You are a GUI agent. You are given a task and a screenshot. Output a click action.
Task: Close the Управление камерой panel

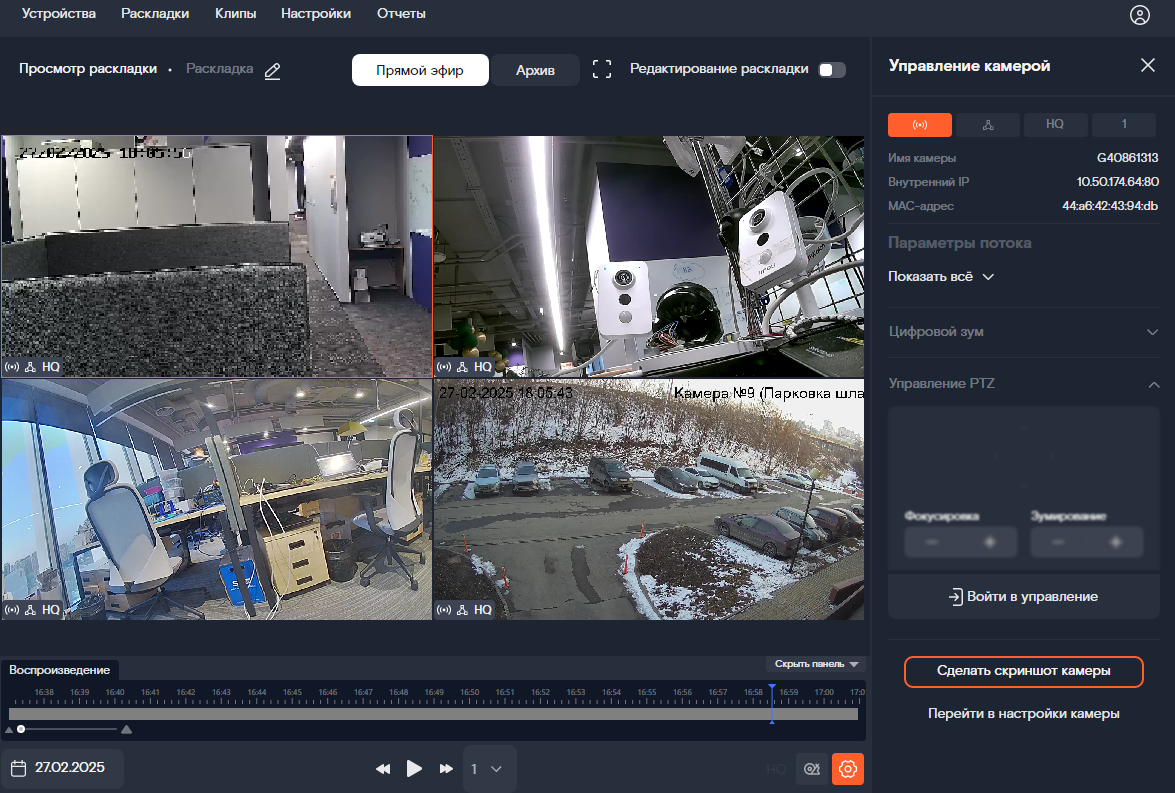[1147, 65]
